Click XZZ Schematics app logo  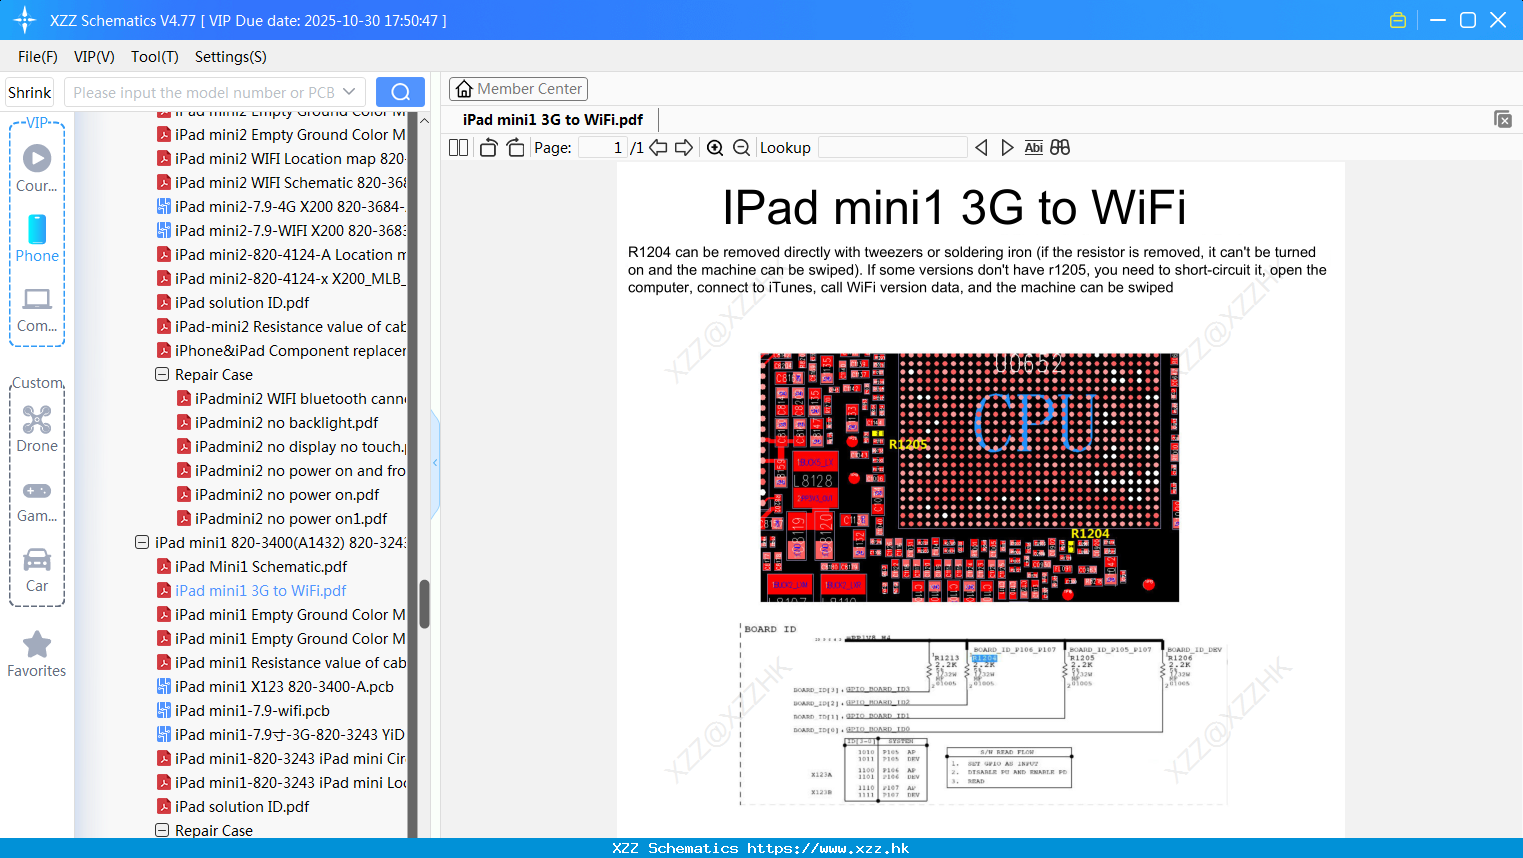point(25,20)
